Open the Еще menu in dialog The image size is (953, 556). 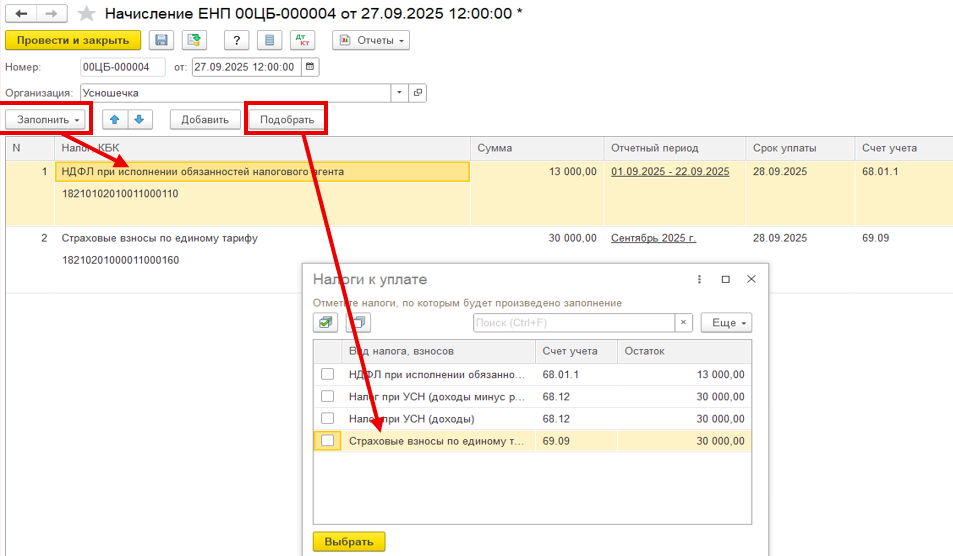pos(726,323)
